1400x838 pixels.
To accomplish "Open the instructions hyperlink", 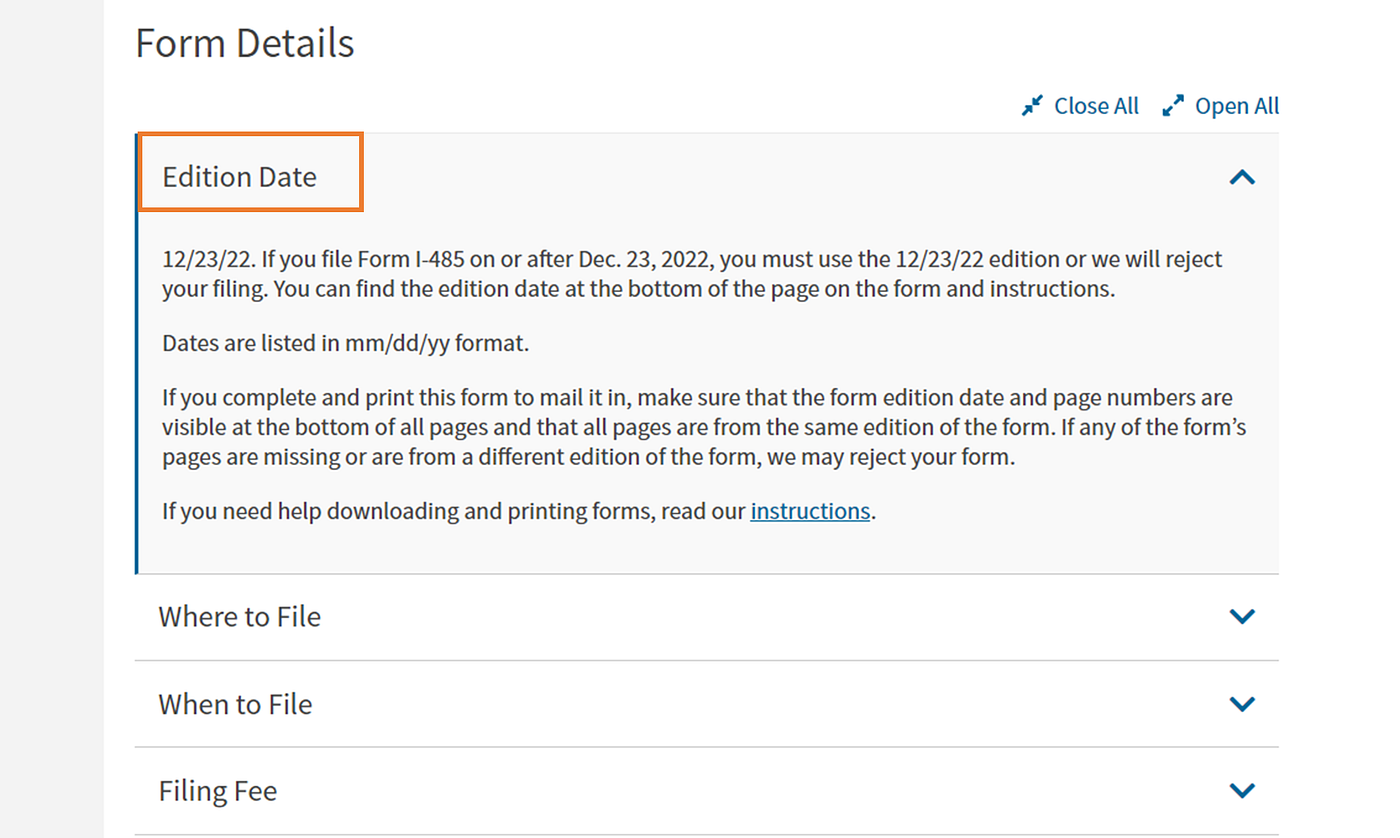I will click(x=810, y=511).
